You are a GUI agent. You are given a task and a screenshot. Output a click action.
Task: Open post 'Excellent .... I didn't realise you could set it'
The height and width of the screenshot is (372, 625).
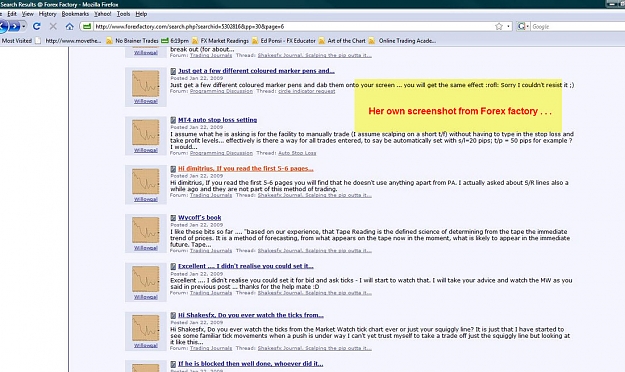coord(246,266)
